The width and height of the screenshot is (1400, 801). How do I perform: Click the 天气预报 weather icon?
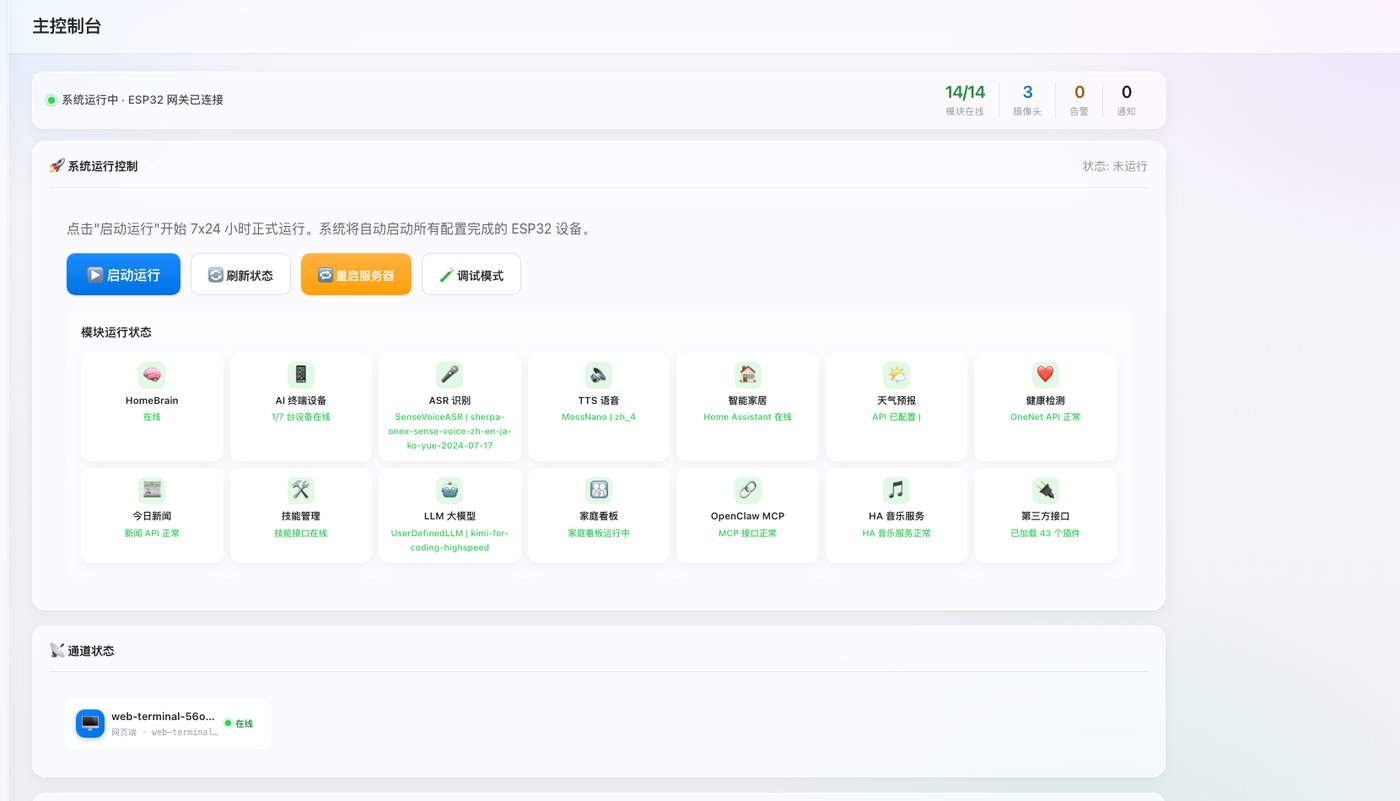[896, 375]
